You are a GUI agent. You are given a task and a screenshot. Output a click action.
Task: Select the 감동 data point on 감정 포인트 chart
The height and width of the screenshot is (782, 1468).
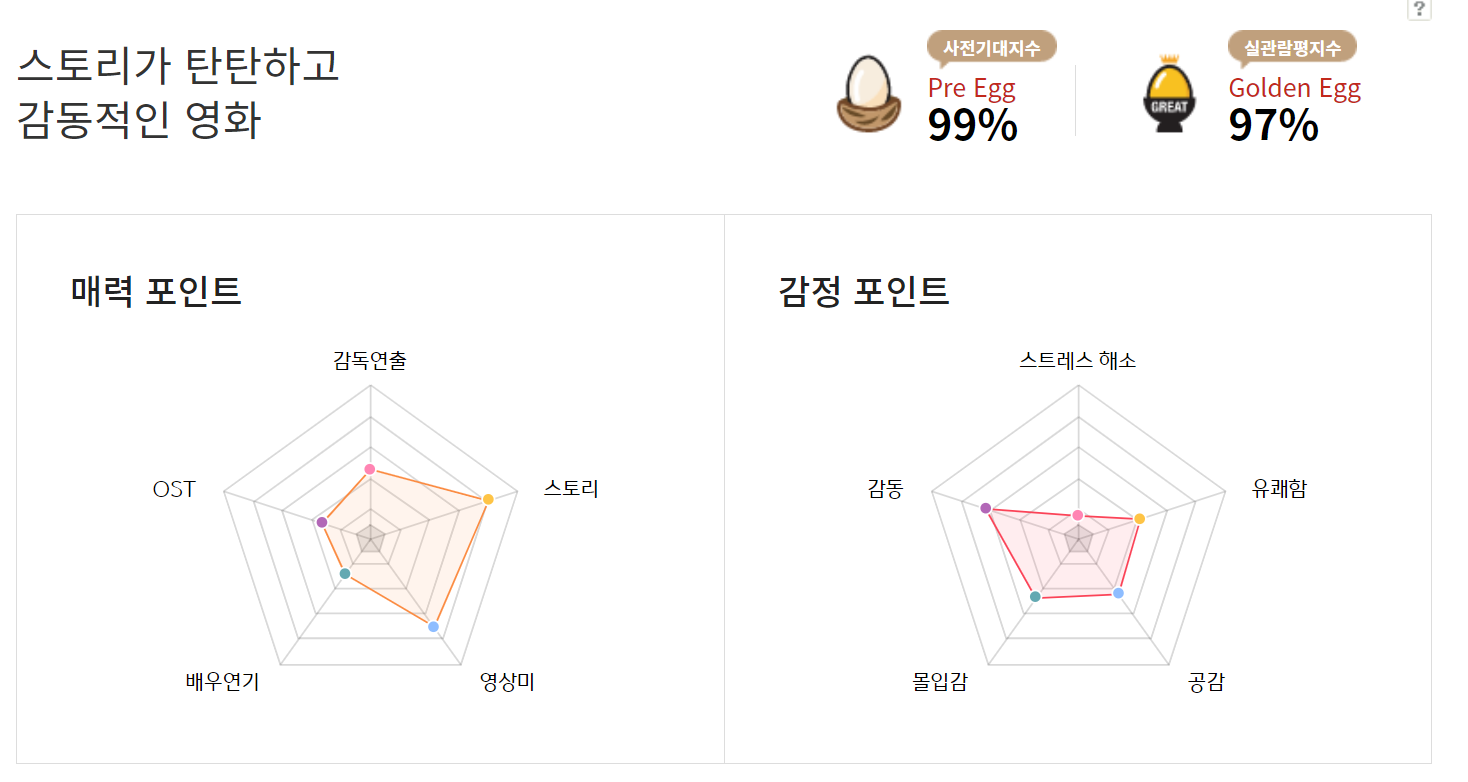(x=986, y=508)
